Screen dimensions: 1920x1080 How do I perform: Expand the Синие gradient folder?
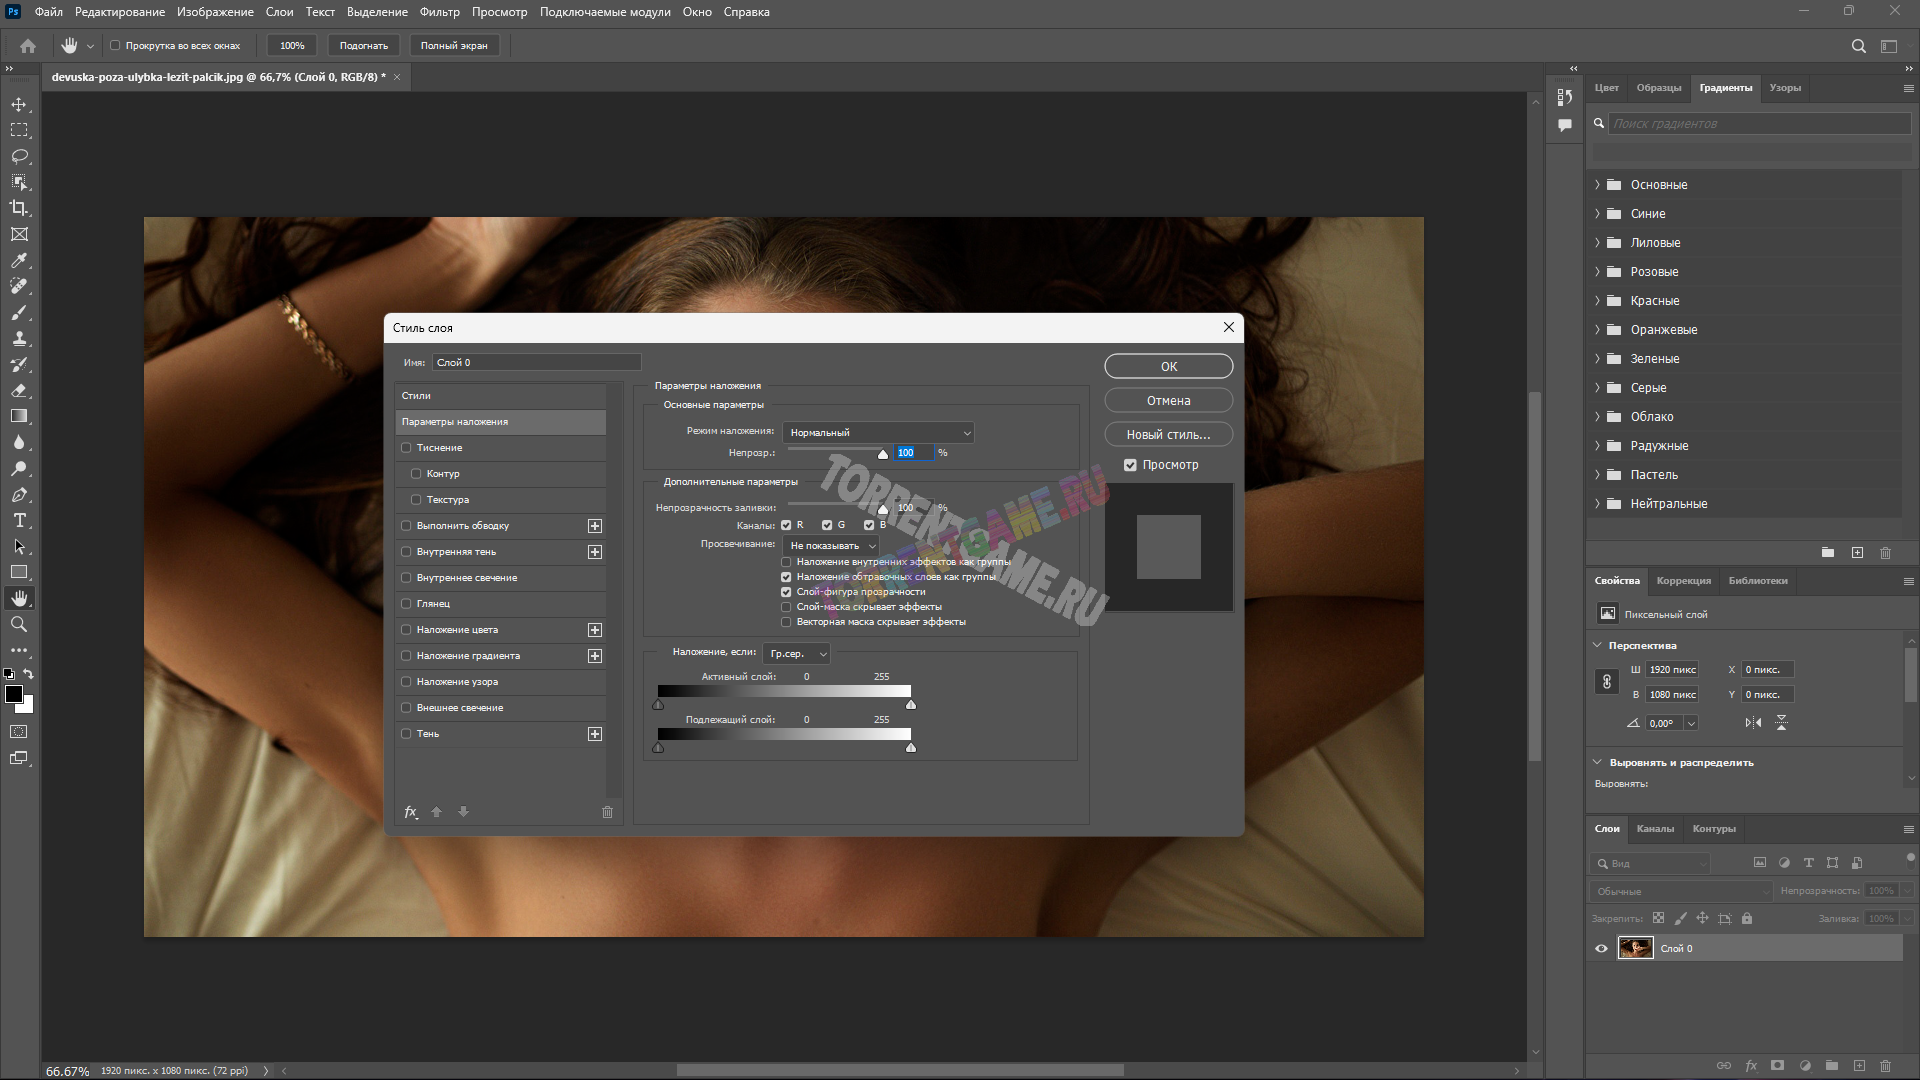click(x=1597, y=214)
